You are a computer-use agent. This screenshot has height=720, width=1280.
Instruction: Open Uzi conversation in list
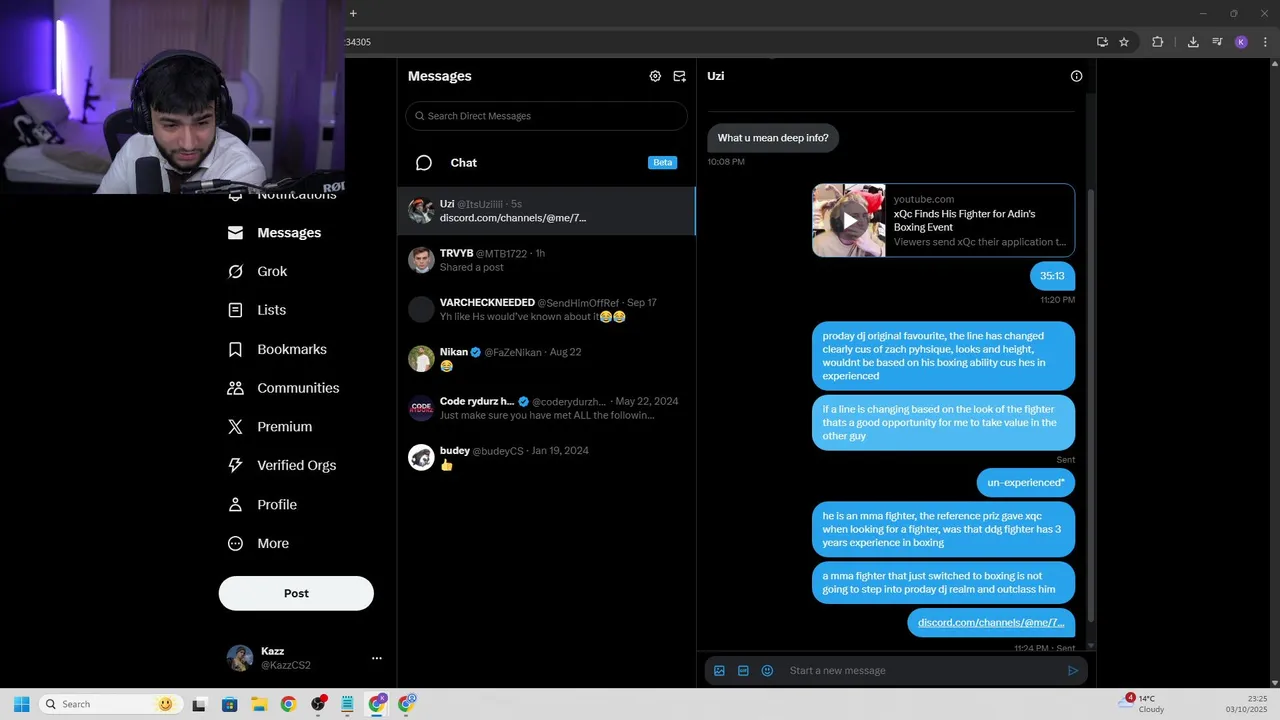(x=546, y=211)
